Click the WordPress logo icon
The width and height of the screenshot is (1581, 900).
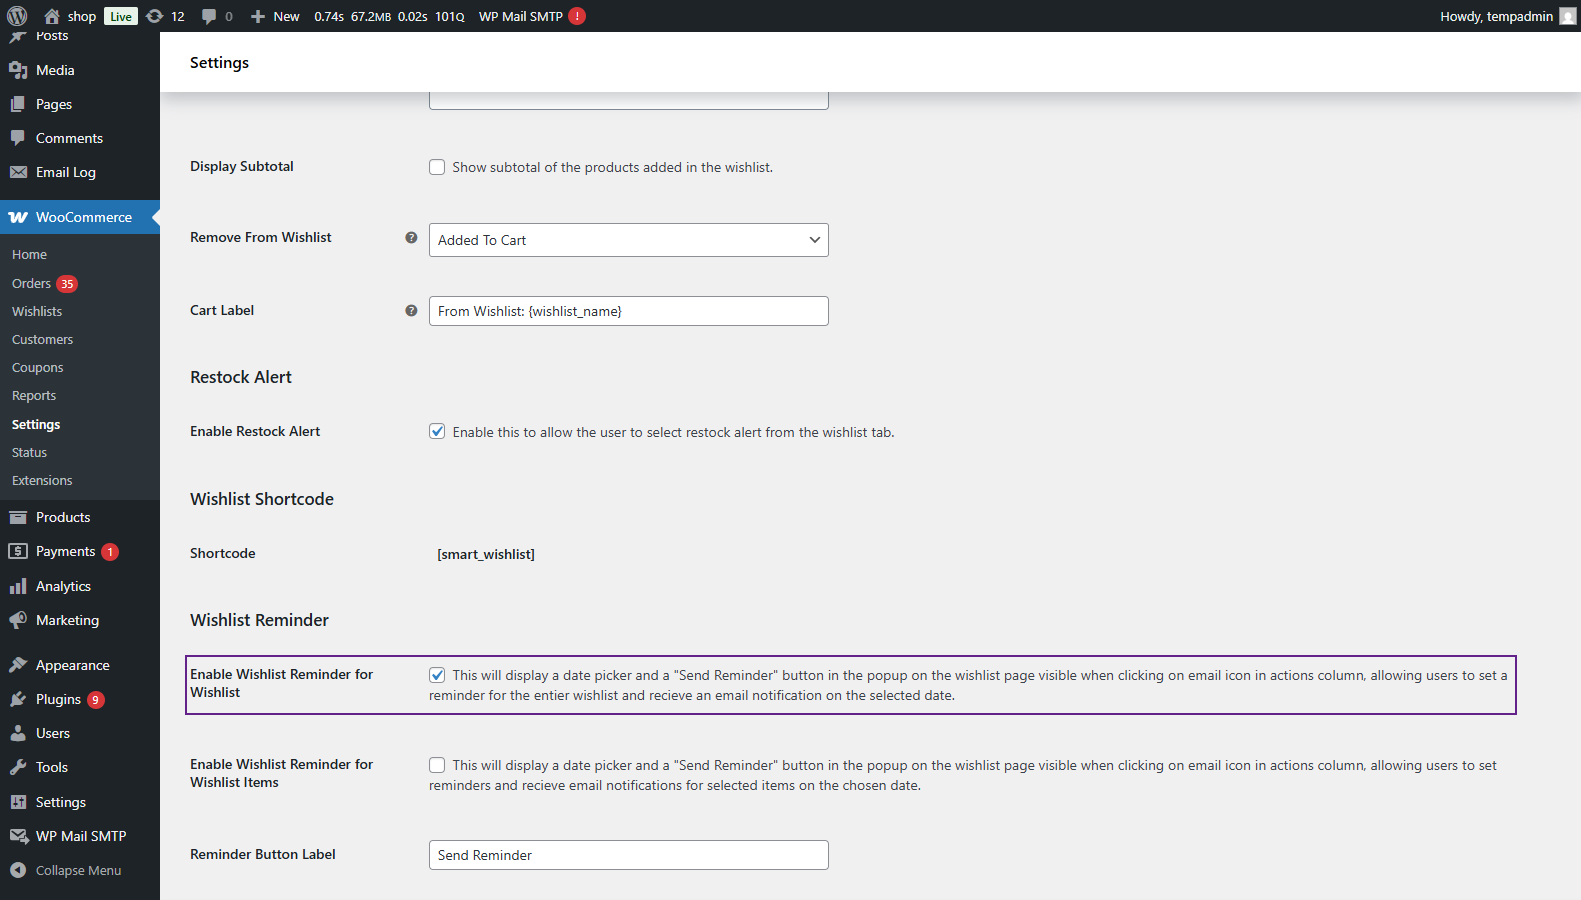pyautogui.click(x=17, y=16)
